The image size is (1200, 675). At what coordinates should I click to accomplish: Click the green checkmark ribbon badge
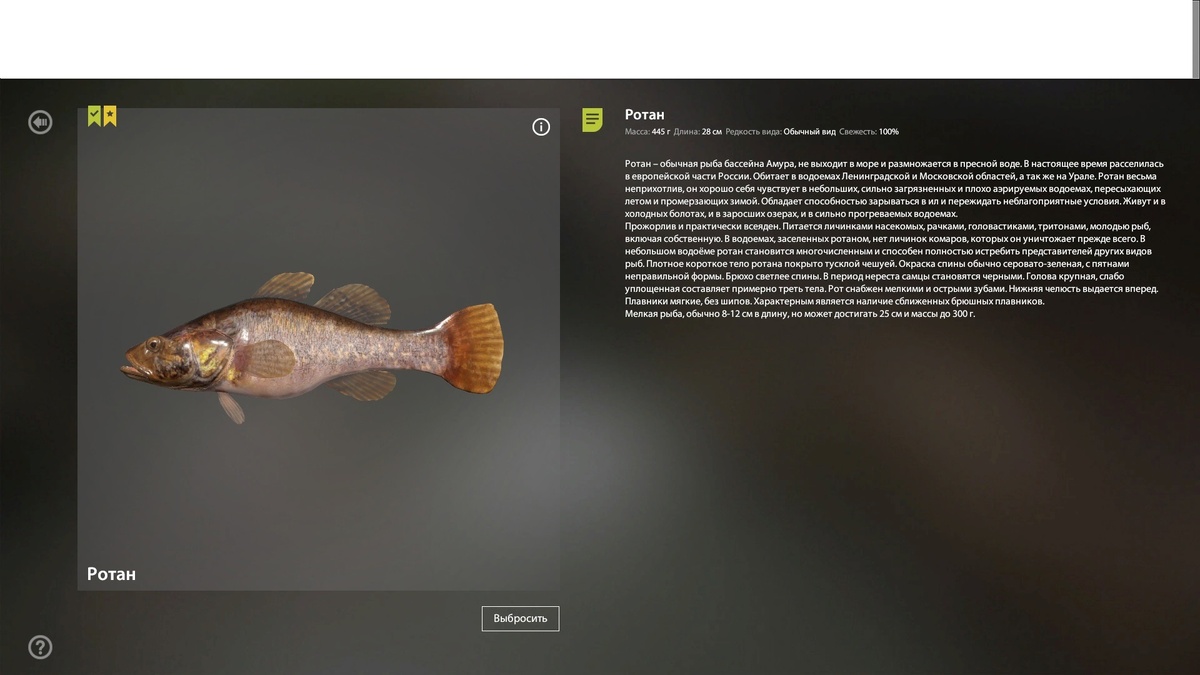tap(95, 116)
